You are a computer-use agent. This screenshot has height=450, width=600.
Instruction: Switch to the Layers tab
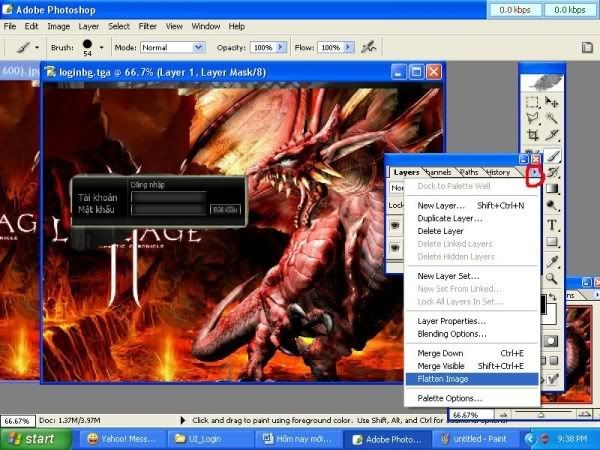[x=406, y=173]
